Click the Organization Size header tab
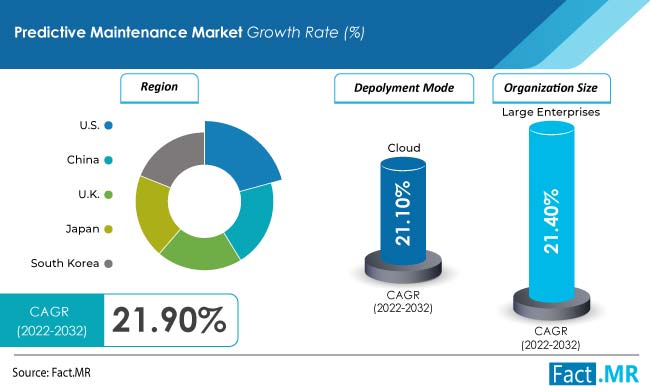650x392 pixels. point(551,88)
